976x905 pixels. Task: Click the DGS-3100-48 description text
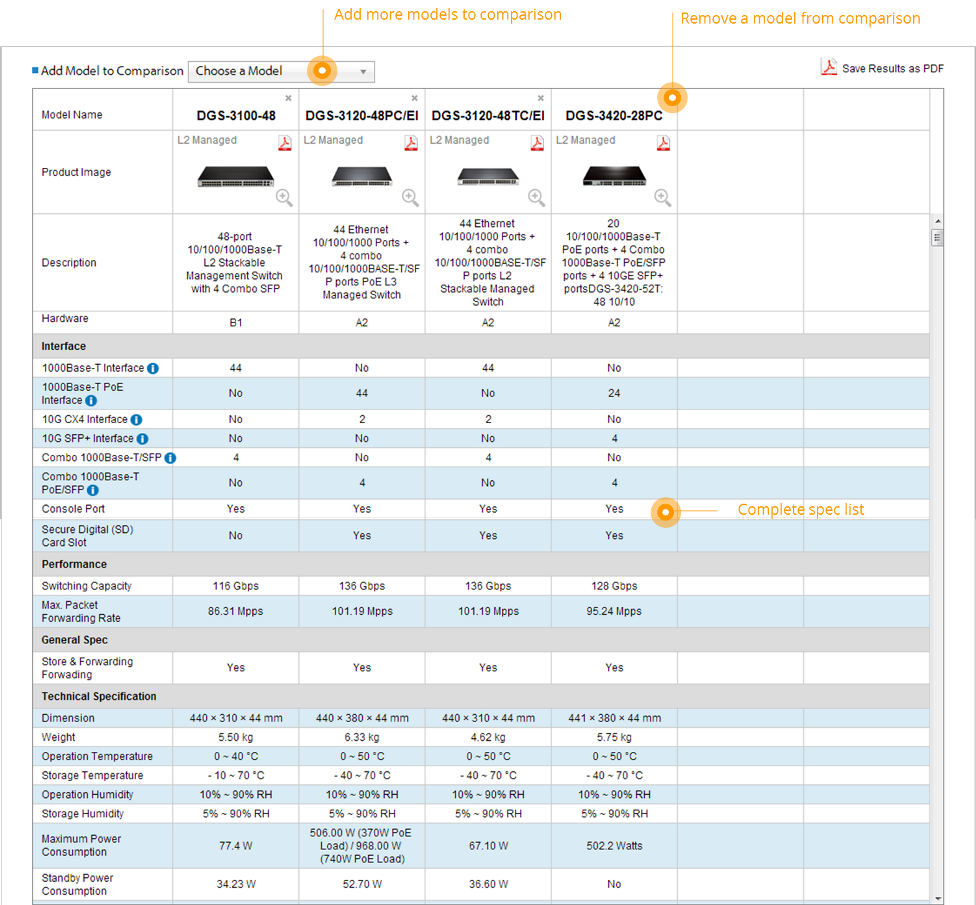(235, 263)
